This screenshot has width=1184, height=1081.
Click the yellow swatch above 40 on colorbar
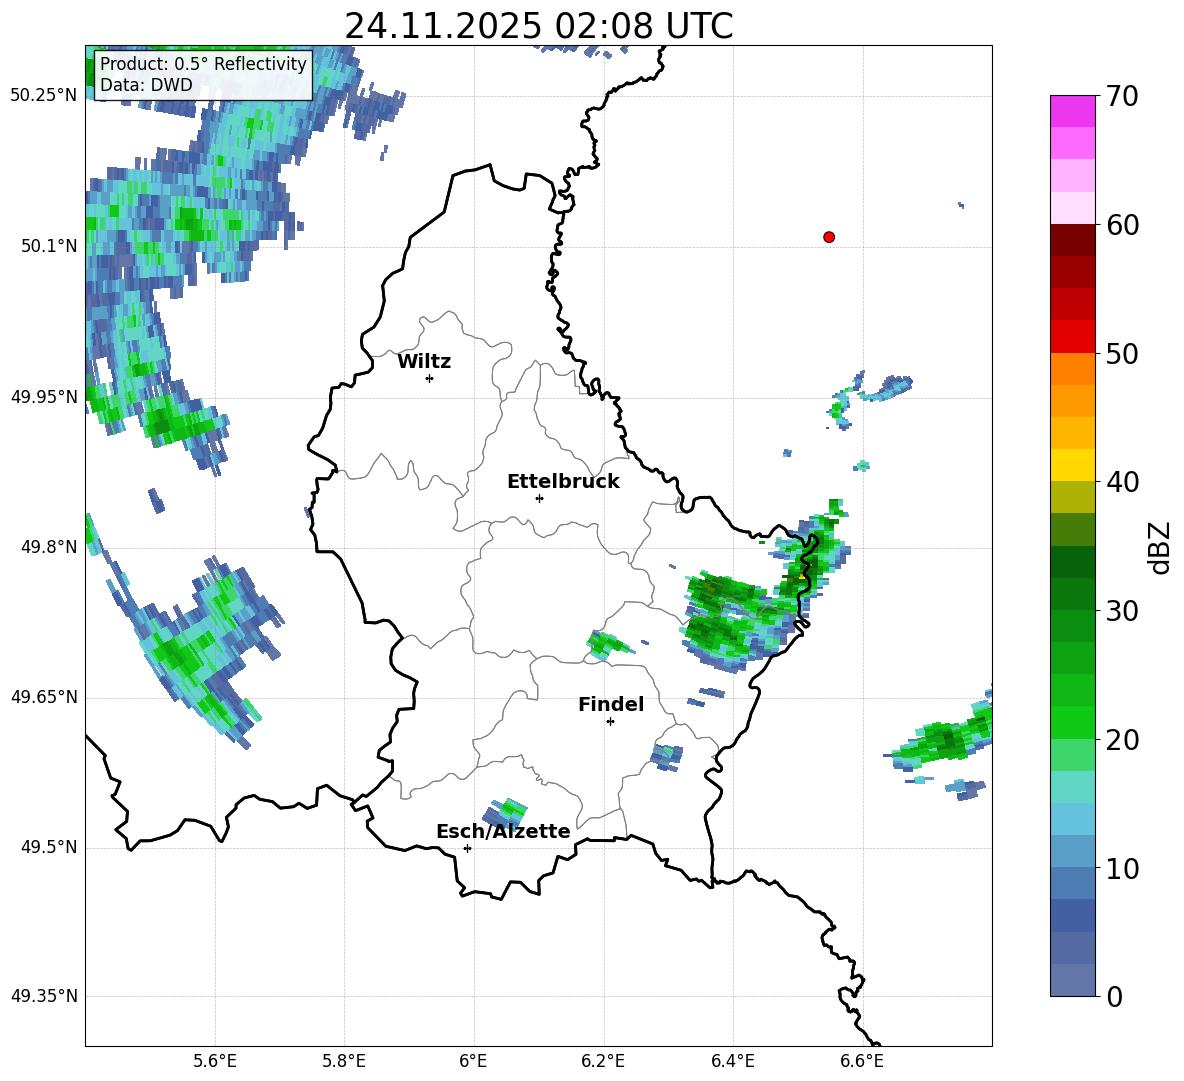point(1072,465)
